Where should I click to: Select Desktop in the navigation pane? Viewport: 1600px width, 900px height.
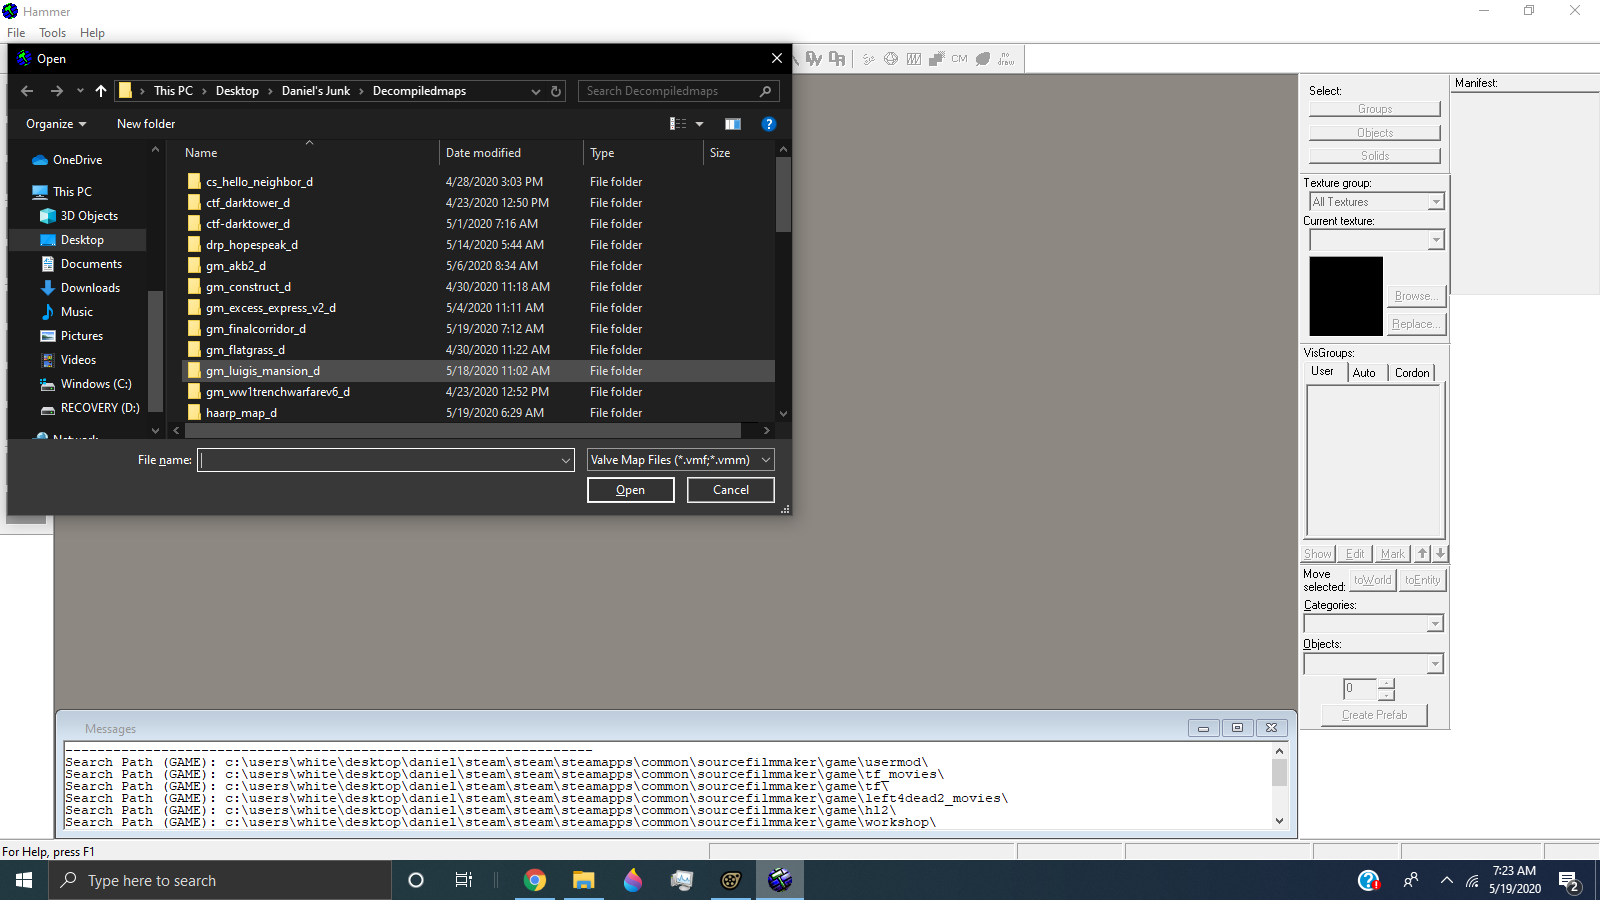click(x=82, y=240)
